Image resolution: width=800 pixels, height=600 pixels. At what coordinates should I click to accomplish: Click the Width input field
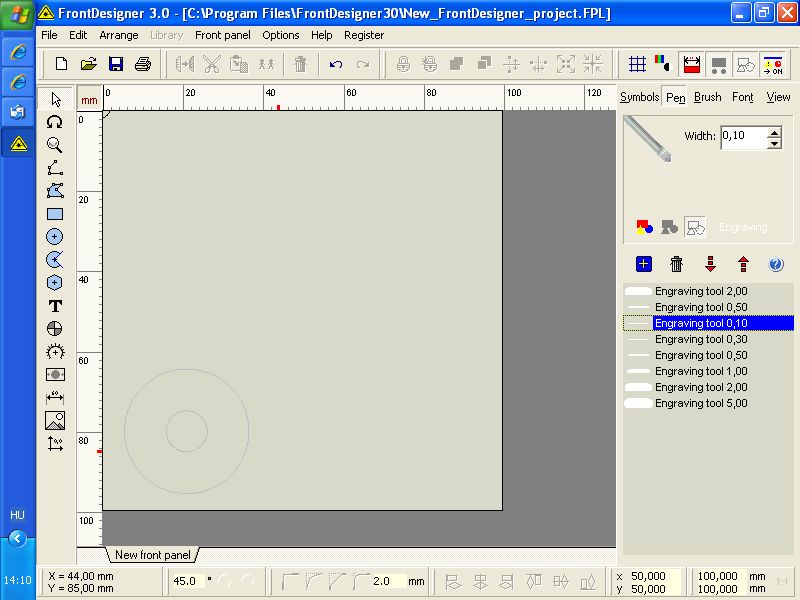click(743, 137)
